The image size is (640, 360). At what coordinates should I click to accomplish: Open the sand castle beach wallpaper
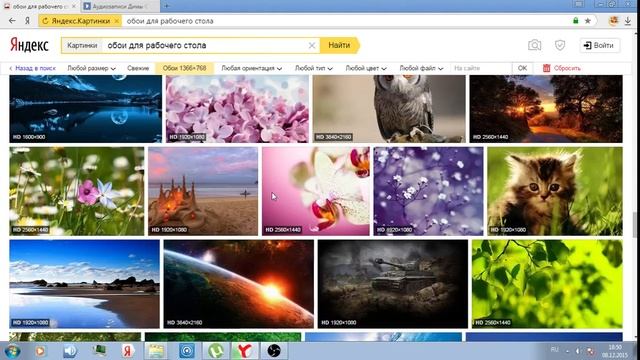coord(203,191)
